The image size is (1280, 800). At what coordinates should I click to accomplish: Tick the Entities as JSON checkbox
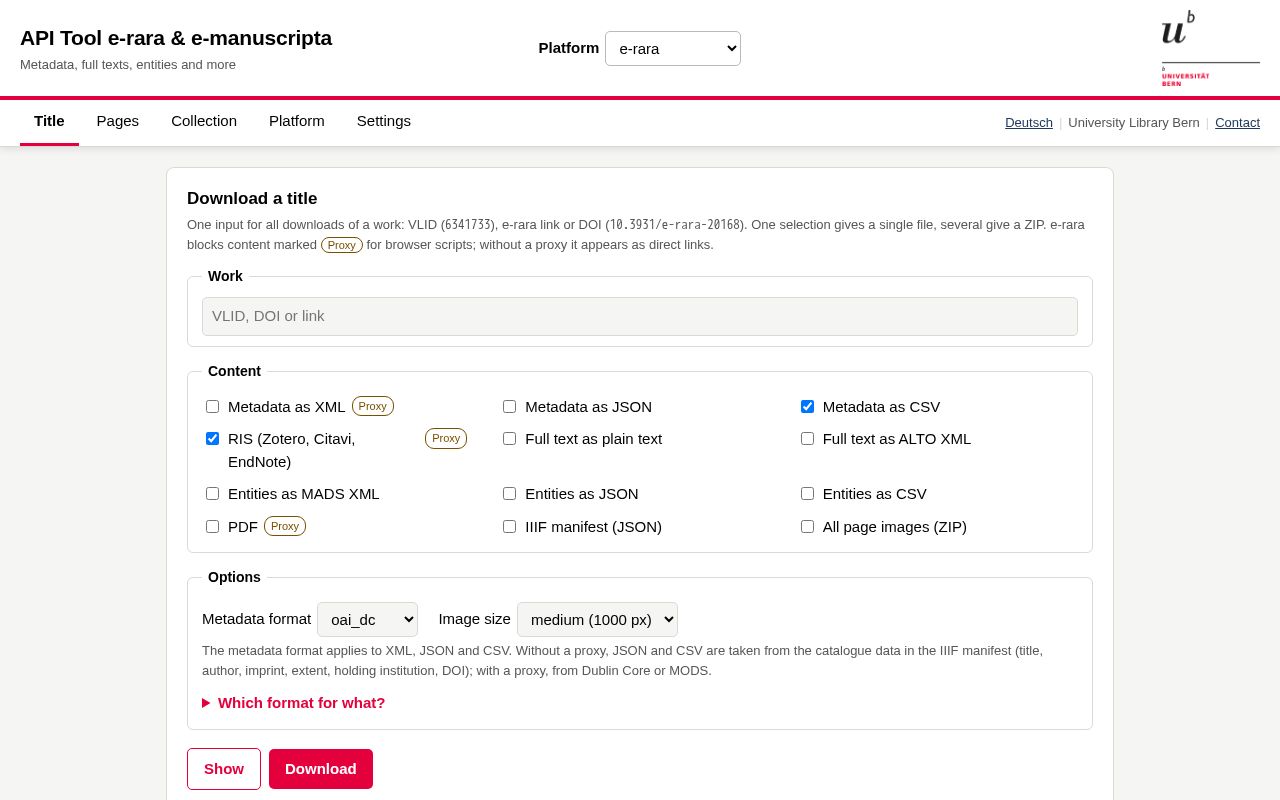coord(510,494)
